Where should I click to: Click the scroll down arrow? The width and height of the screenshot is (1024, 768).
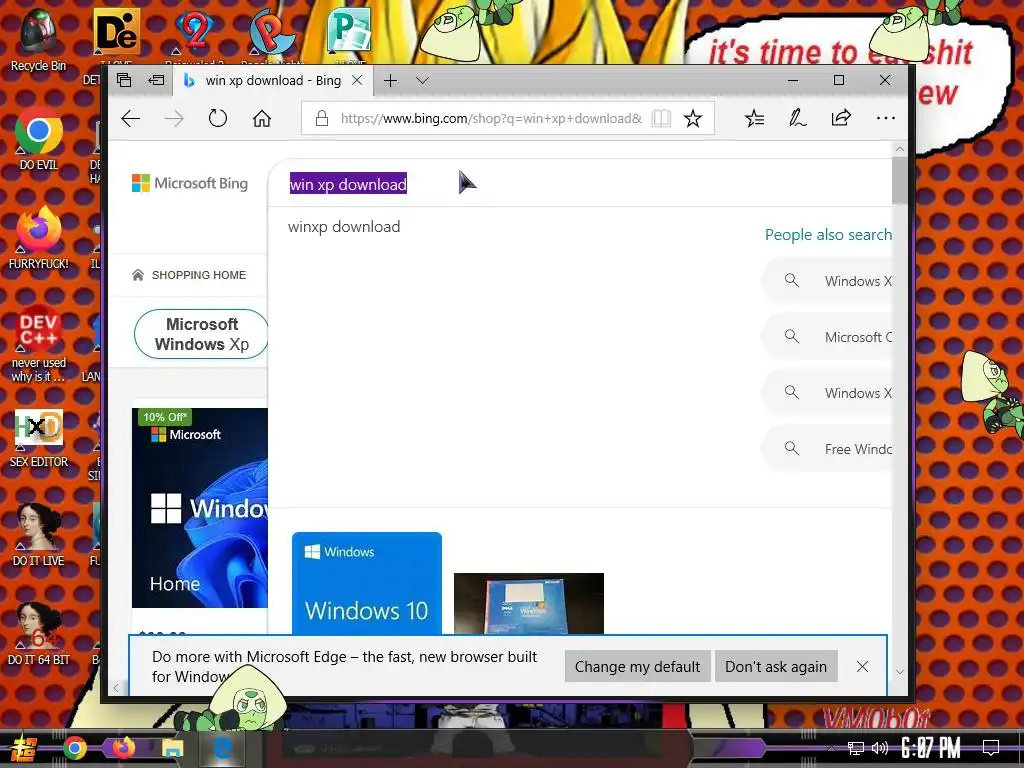tap(899, 672)
